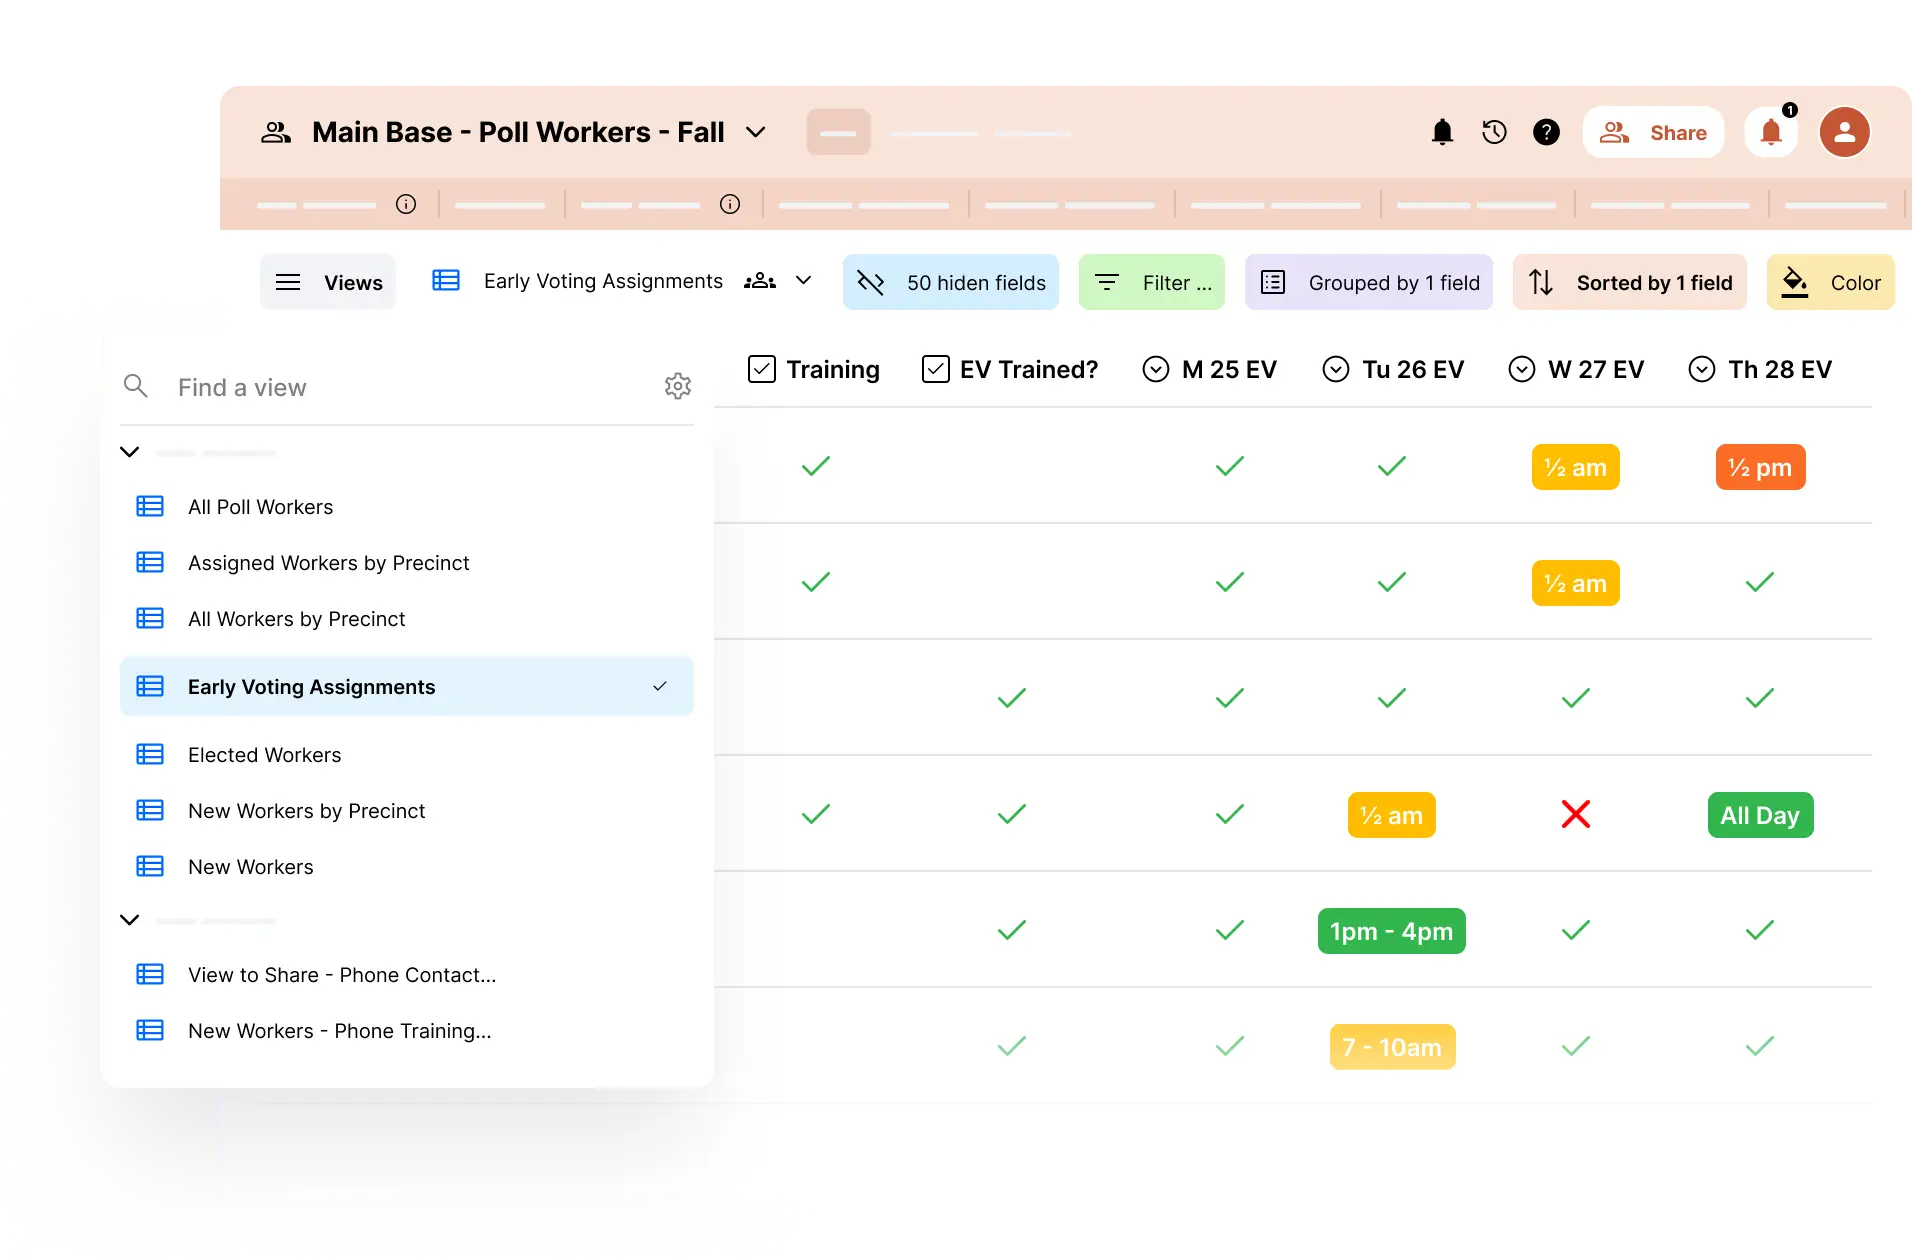
Task: Open the hidden fields panel via eye-slash icon
Action: click(x=871, y=282)
